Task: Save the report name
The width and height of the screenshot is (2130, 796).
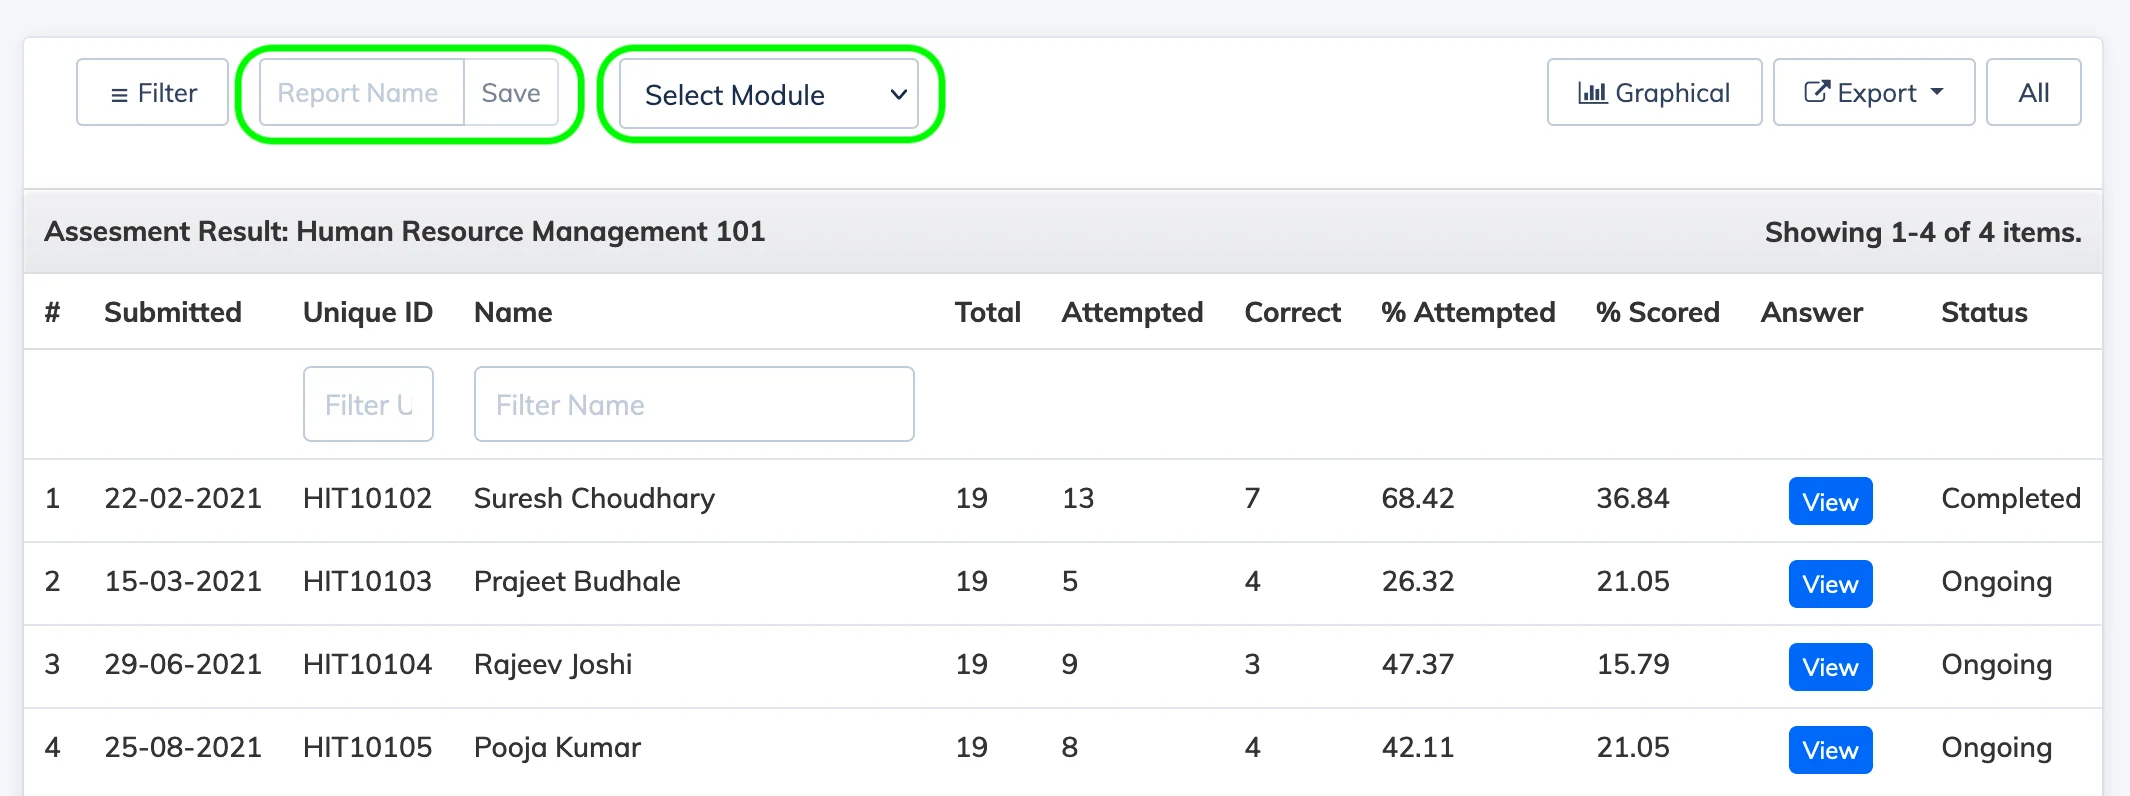Action: pos(511,92)
